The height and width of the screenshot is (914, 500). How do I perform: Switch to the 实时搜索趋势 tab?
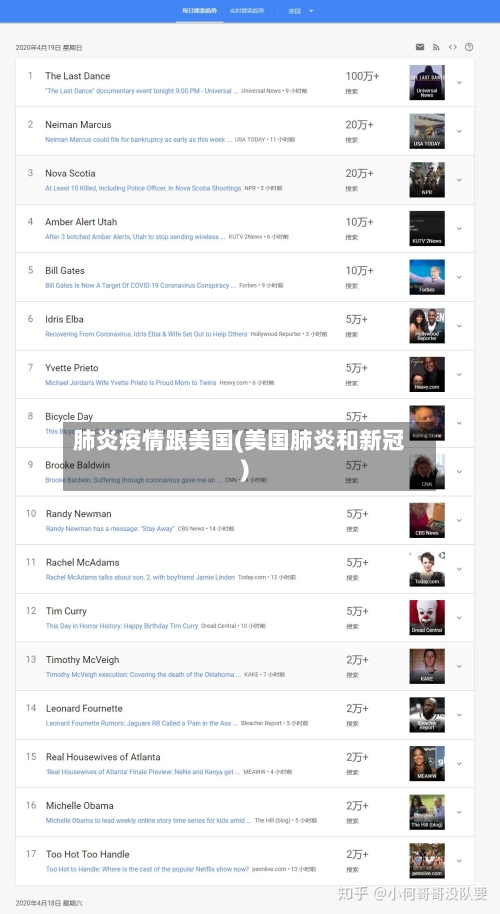247,11
